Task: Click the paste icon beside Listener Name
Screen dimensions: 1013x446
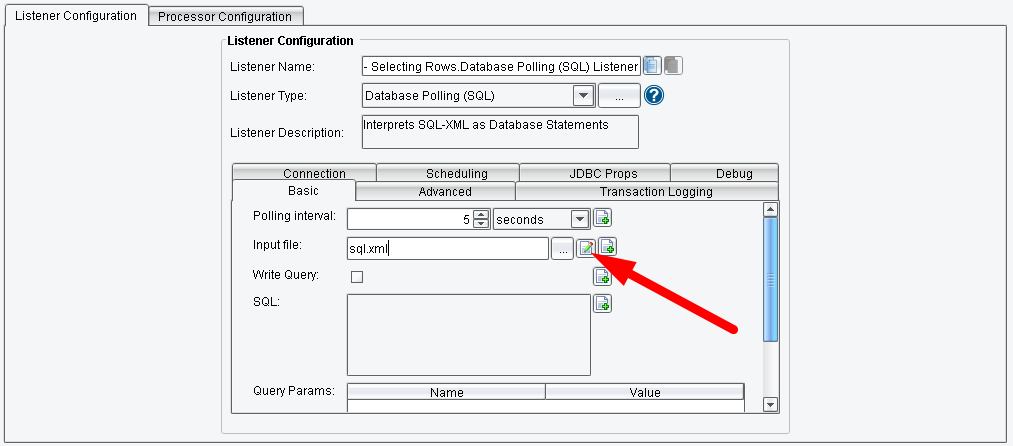Action: click(673, 66)
